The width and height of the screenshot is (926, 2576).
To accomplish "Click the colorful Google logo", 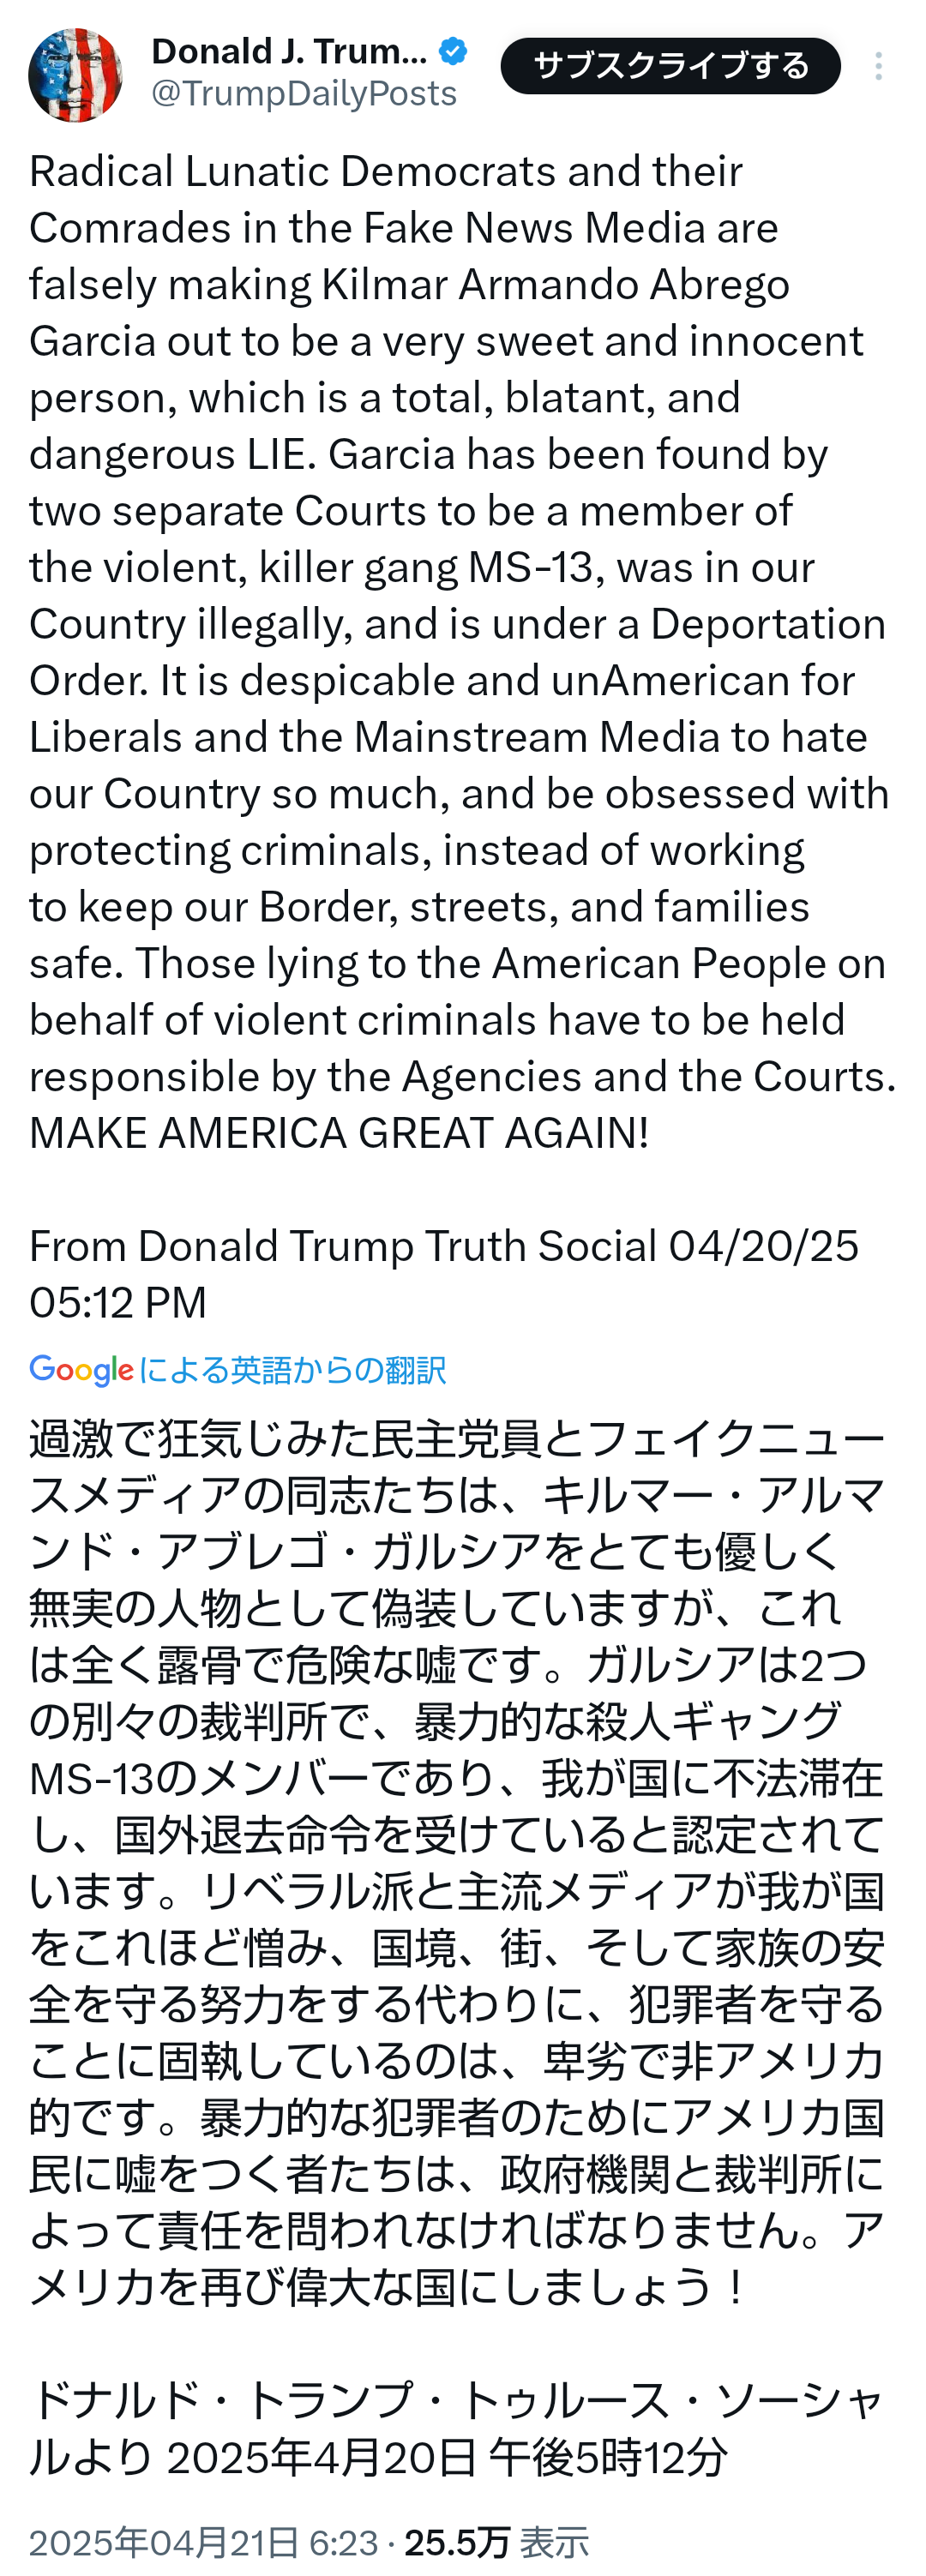I will [x=81, y=1369].
